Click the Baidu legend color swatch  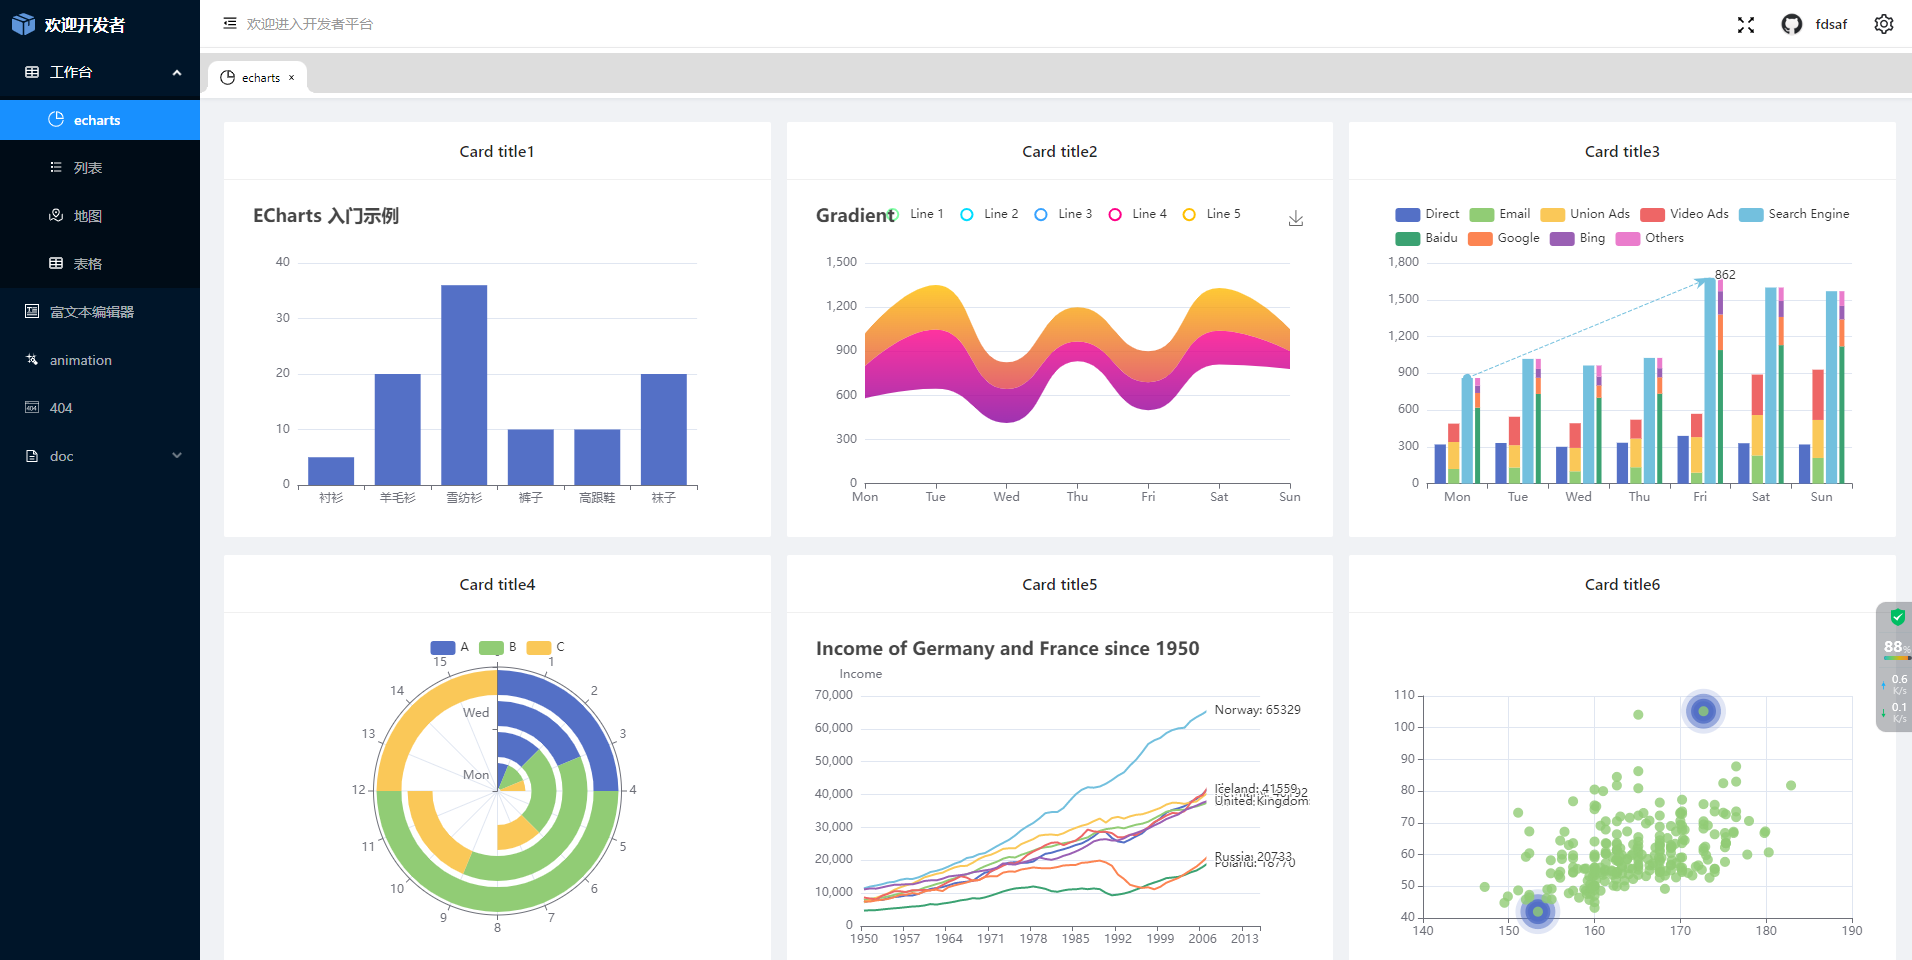pos(1407,238)
